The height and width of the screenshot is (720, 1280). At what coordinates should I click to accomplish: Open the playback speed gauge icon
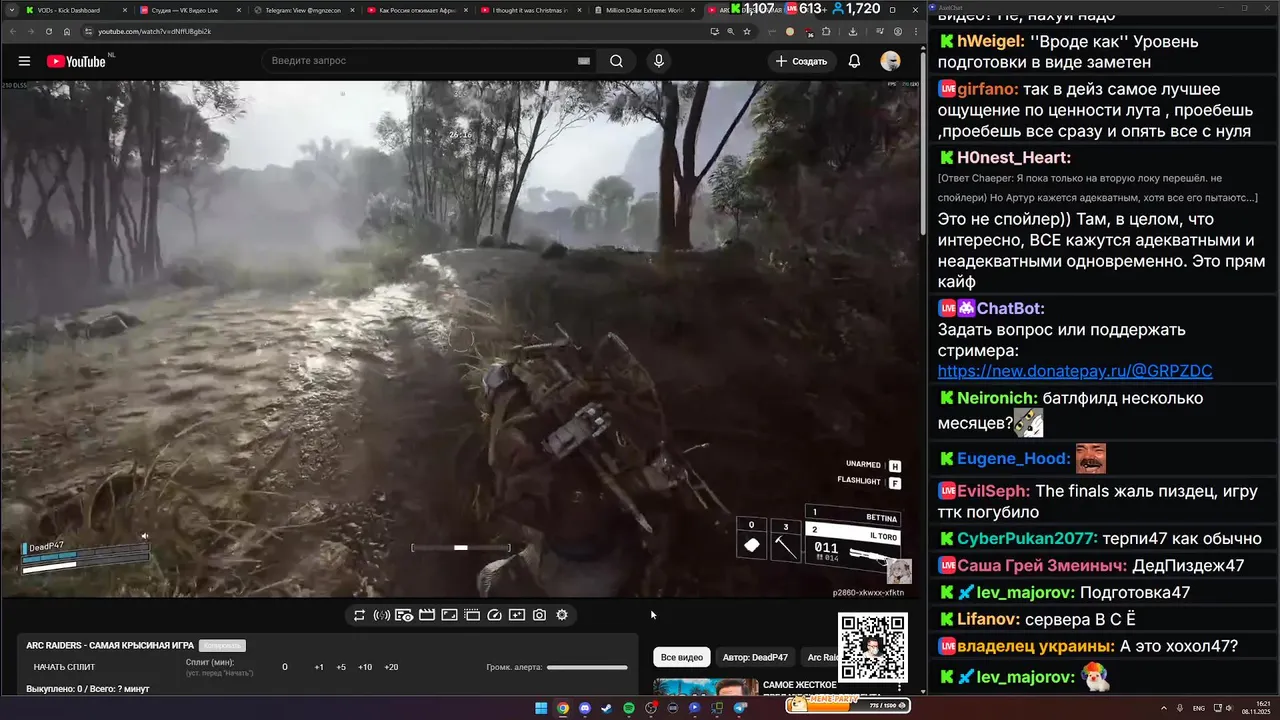coord(494,615)
